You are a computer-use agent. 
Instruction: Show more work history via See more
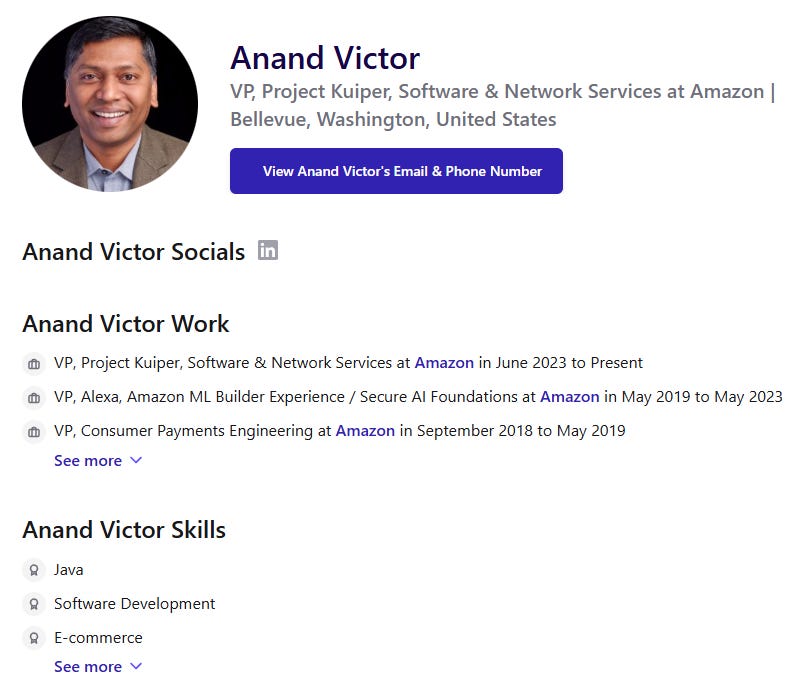coord(88,460)
